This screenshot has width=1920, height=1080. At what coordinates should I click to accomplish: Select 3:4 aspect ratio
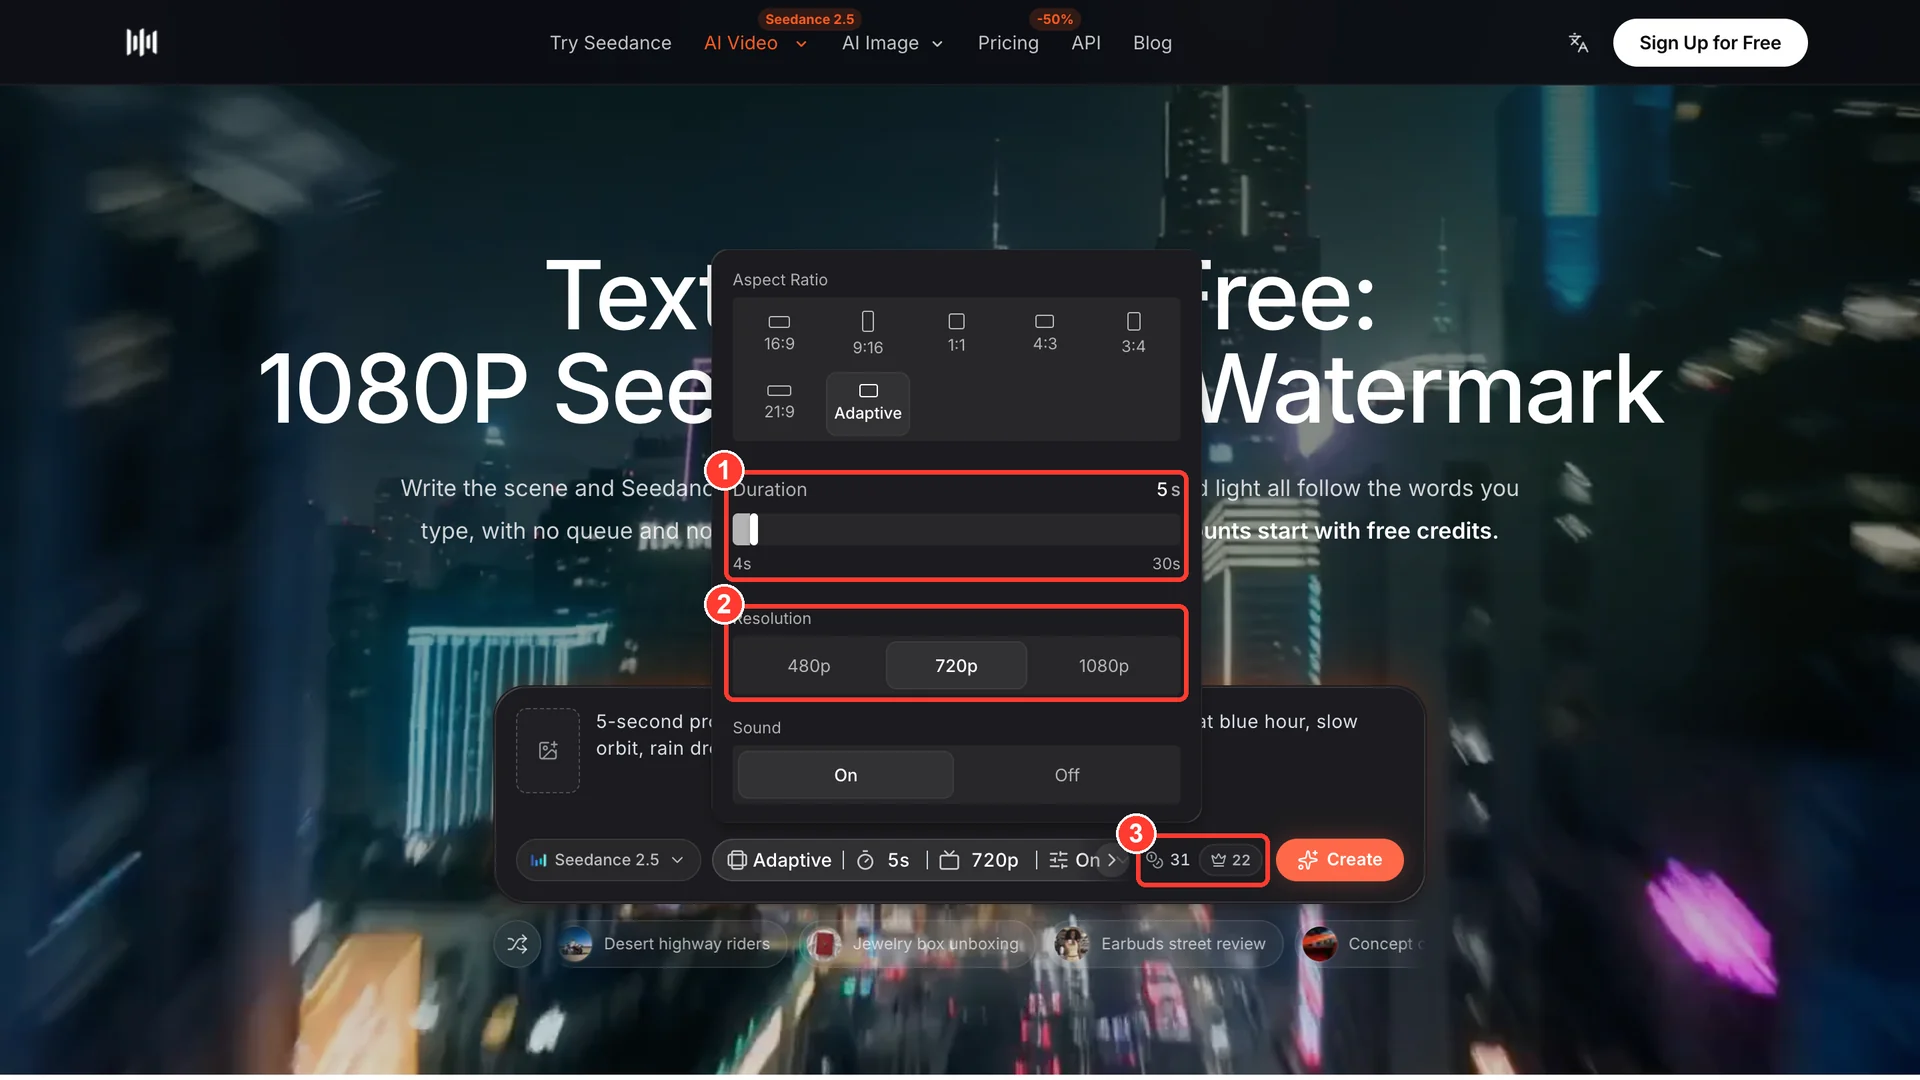(x=1133, y=333)
